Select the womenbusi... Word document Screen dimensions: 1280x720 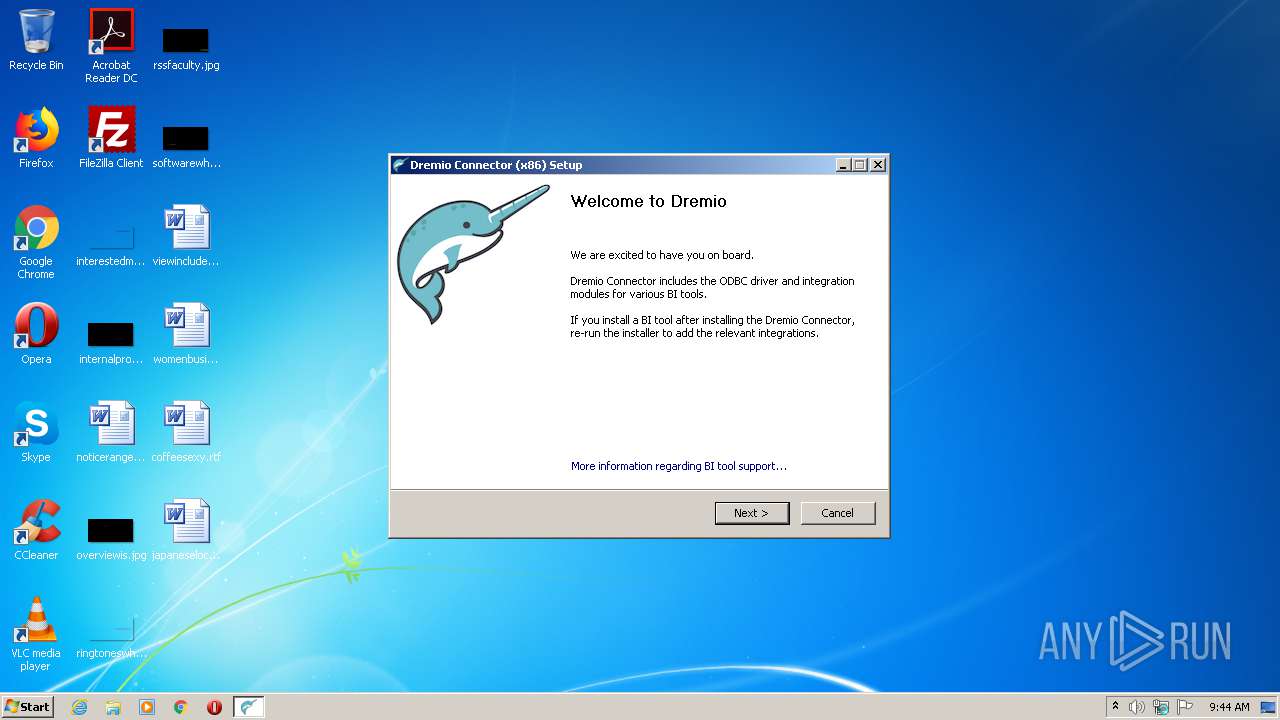(x=186, y=334)
